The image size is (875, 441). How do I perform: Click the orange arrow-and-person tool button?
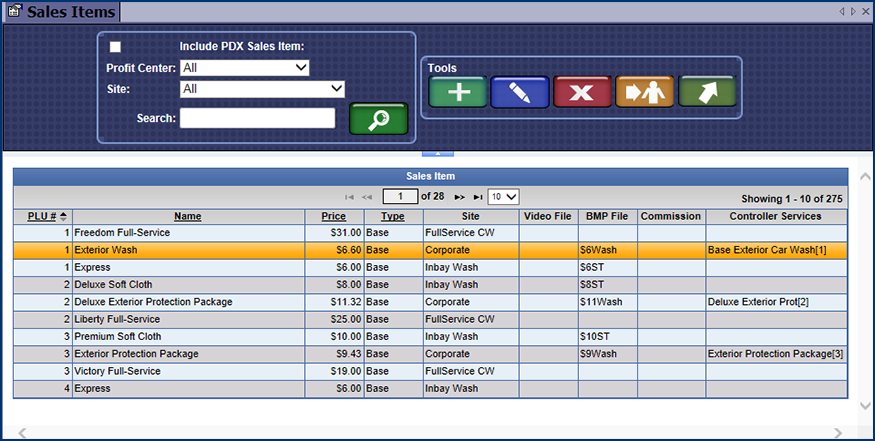pos(644,92)
